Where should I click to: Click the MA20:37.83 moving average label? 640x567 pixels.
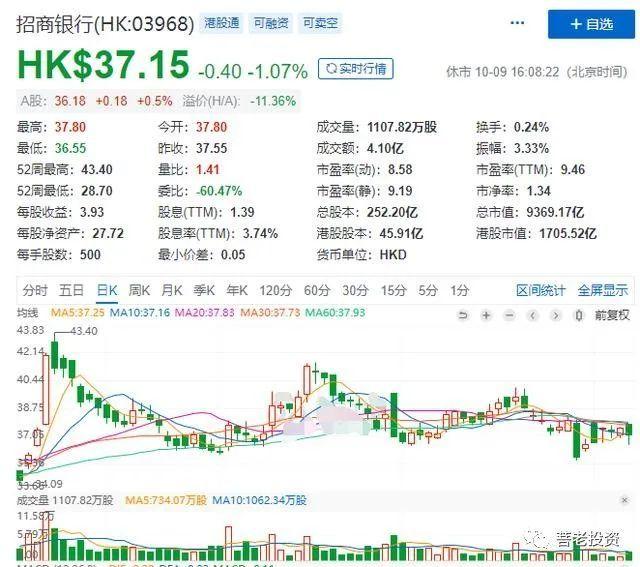205,313
